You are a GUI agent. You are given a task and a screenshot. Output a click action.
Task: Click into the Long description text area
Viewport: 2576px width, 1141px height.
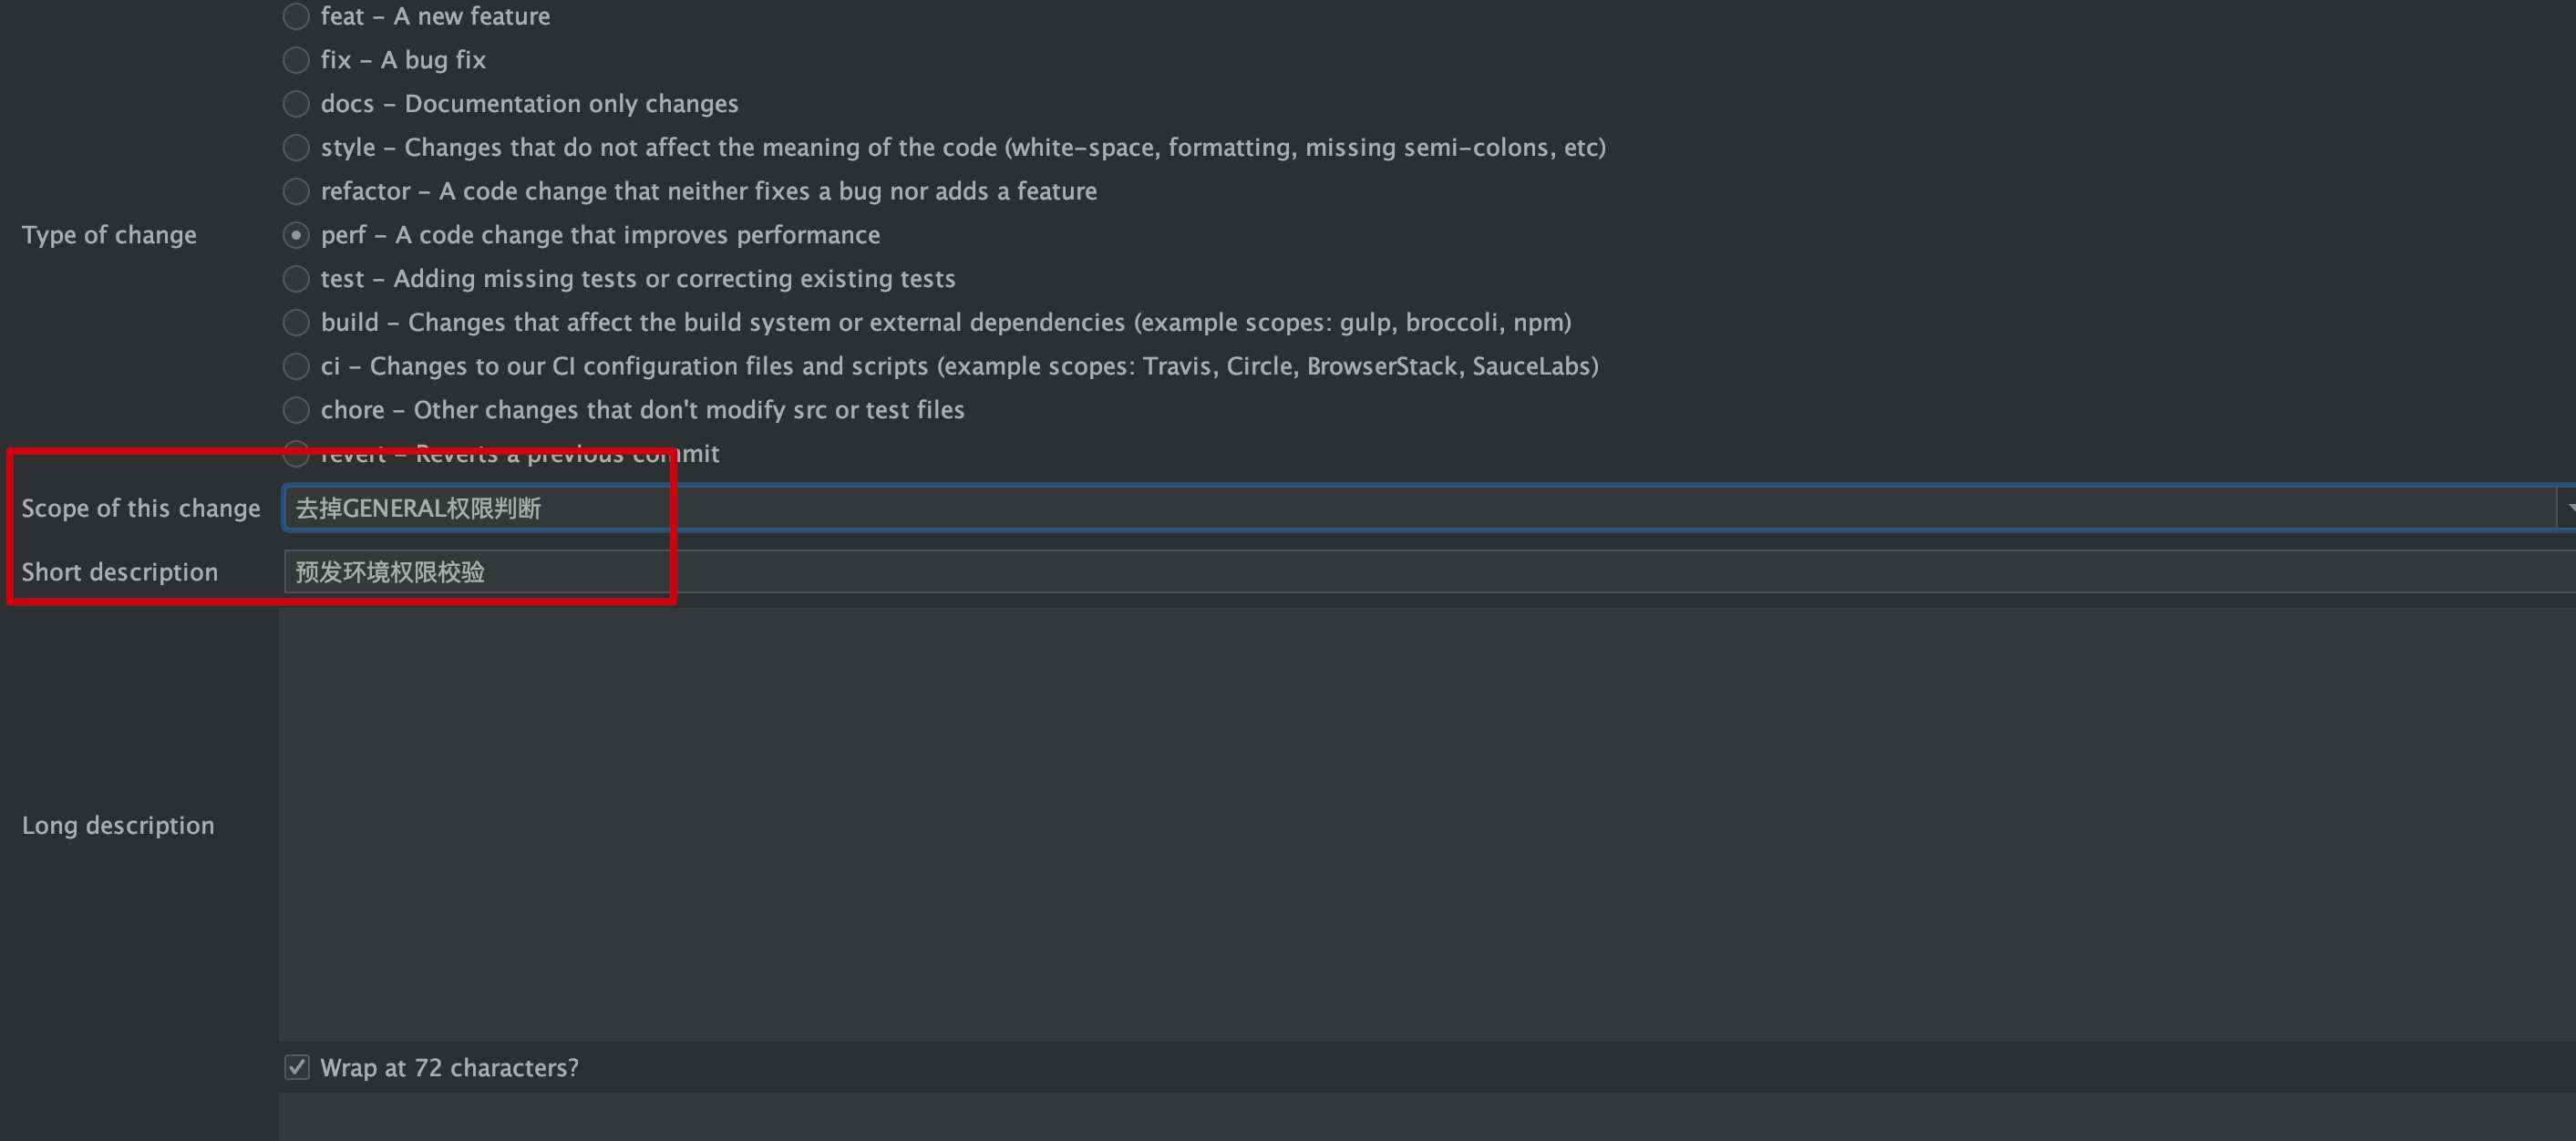point(1427,825)
